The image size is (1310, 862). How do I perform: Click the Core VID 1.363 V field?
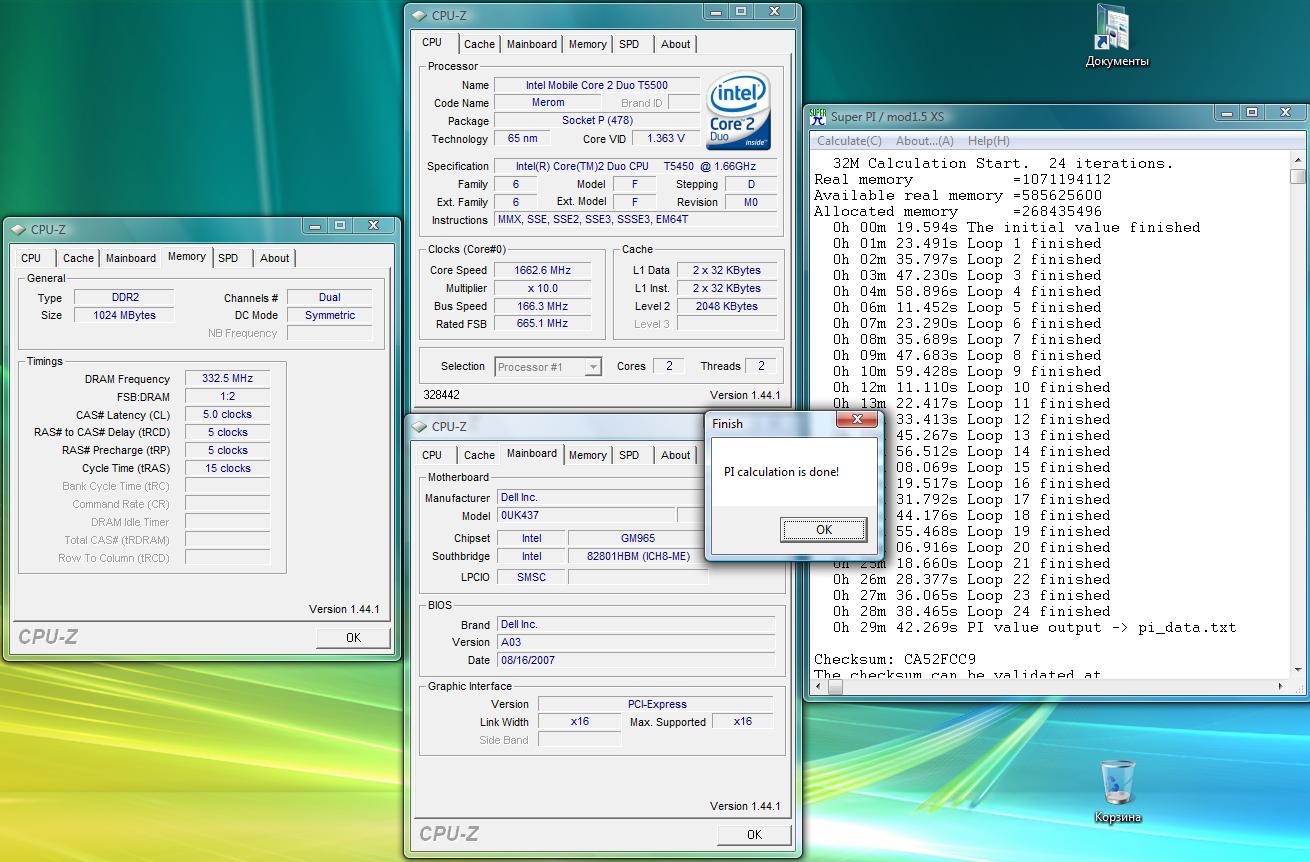click(x=667, y=139)
